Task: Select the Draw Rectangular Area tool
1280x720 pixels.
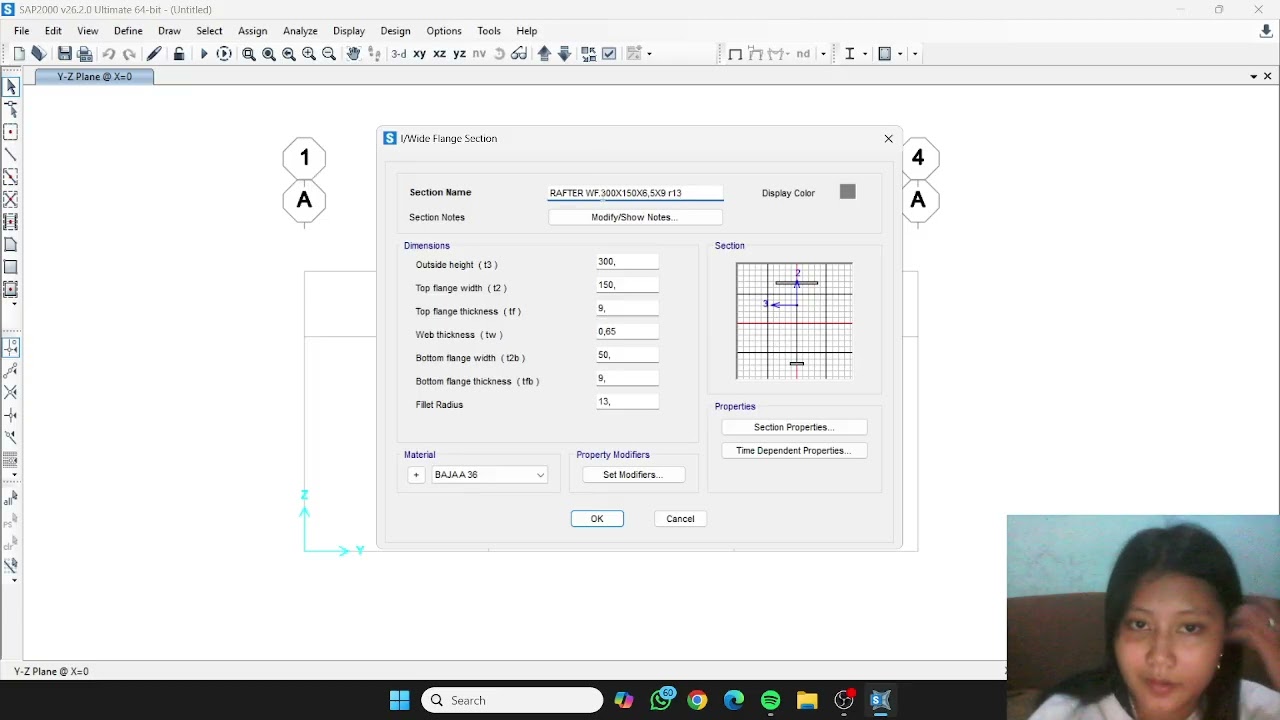Action: click(x=11, y=267)
